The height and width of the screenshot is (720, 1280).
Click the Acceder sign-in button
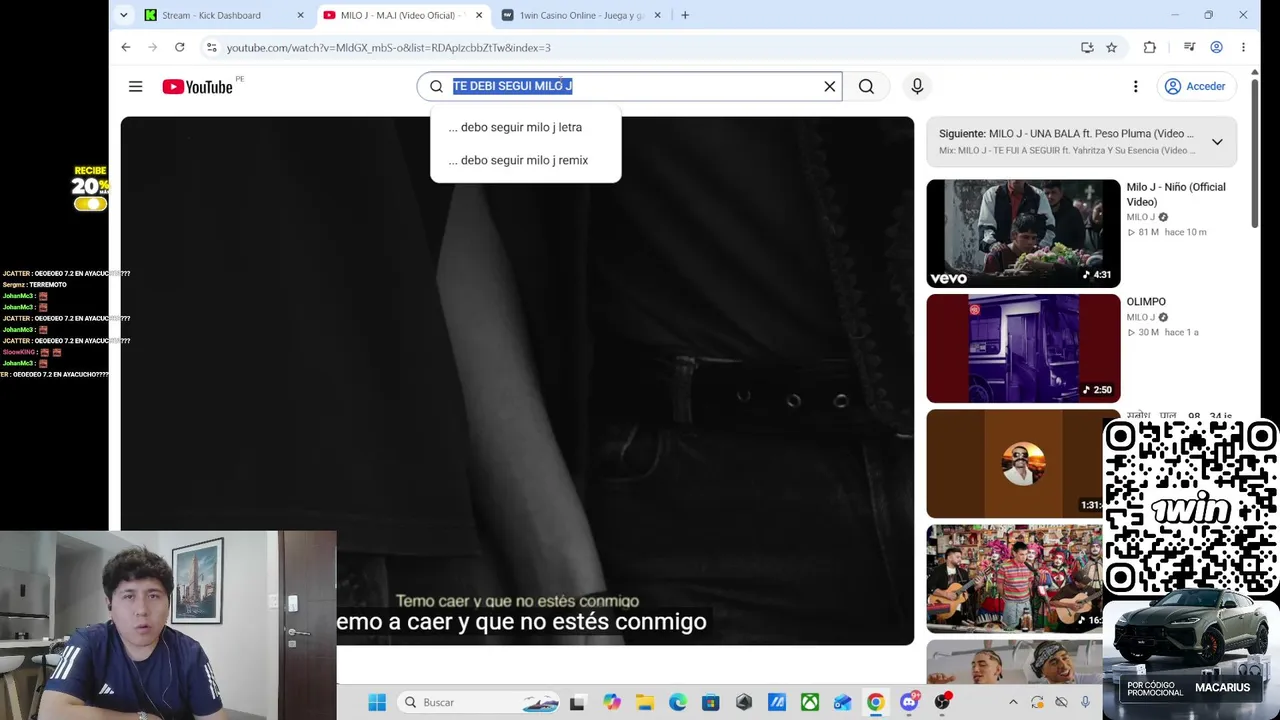pyautogui.click(x=1195, y=87)
